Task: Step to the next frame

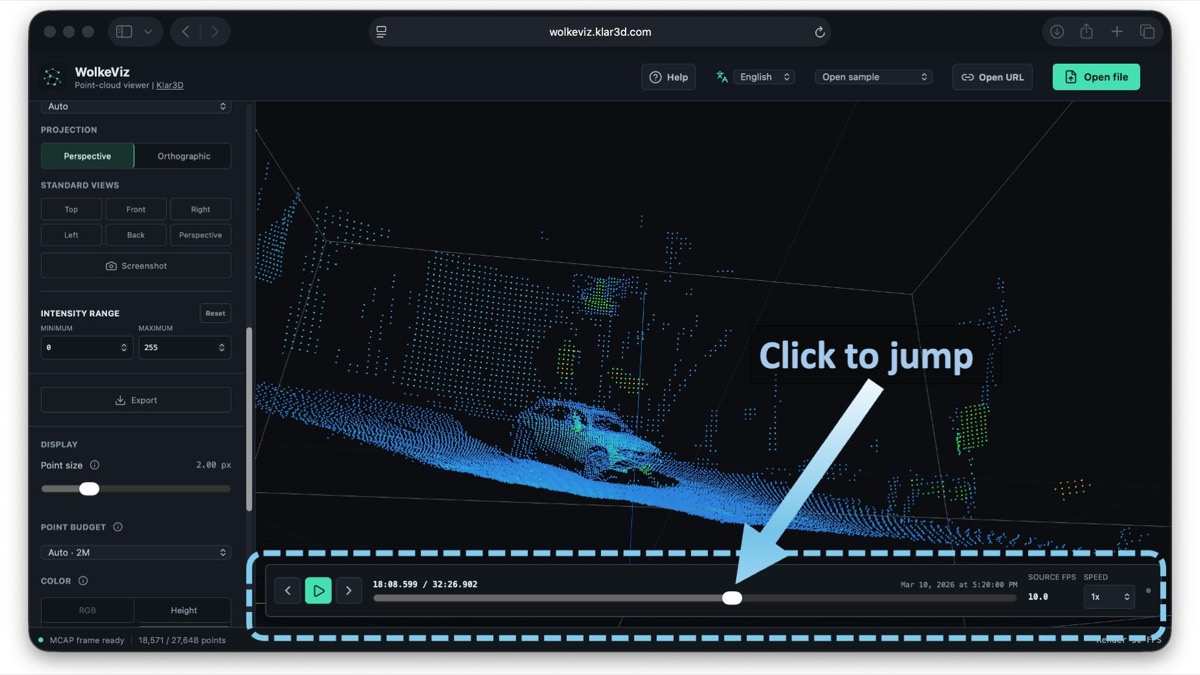Action: tap(349, 591)
